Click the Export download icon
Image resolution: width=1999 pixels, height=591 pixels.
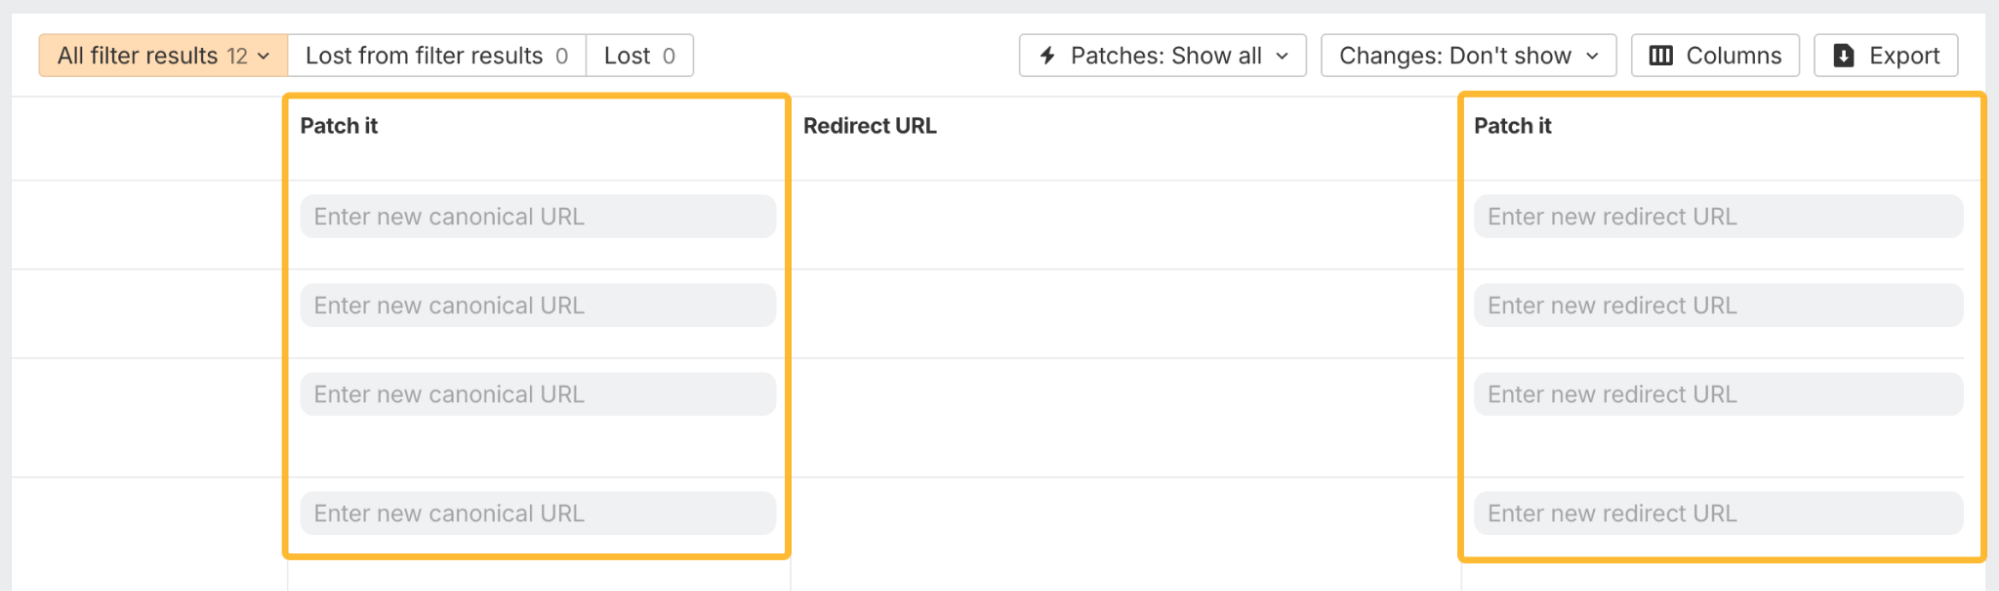pyautogui.click(x=1844, y=56)
